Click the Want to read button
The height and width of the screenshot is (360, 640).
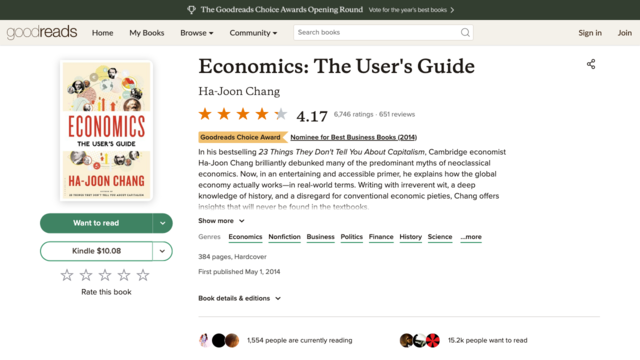tap(96, 223)
